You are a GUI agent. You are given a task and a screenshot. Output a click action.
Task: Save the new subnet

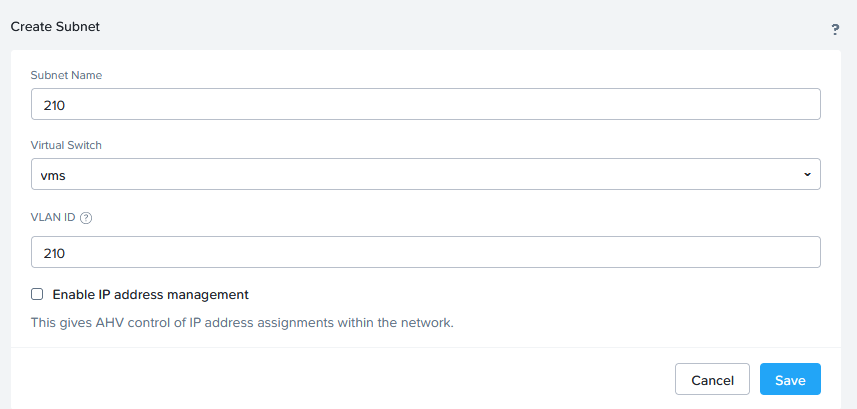point(790,380)
